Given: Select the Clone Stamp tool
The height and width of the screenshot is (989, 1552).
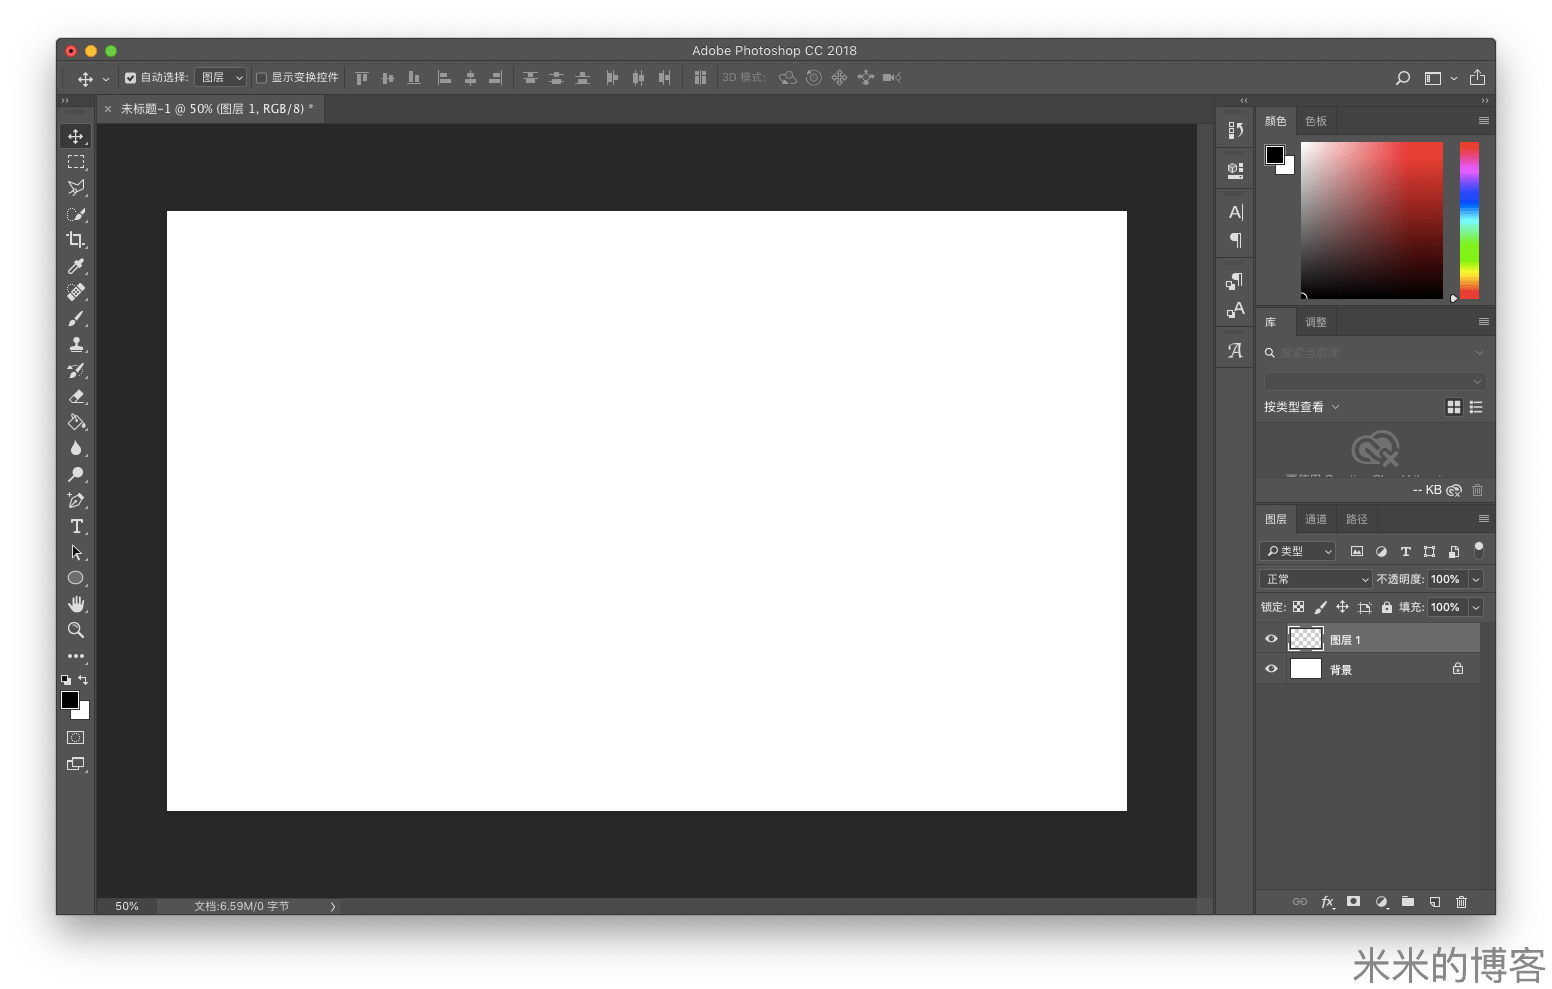Looking at the screenshot, I should pos(76,344).
